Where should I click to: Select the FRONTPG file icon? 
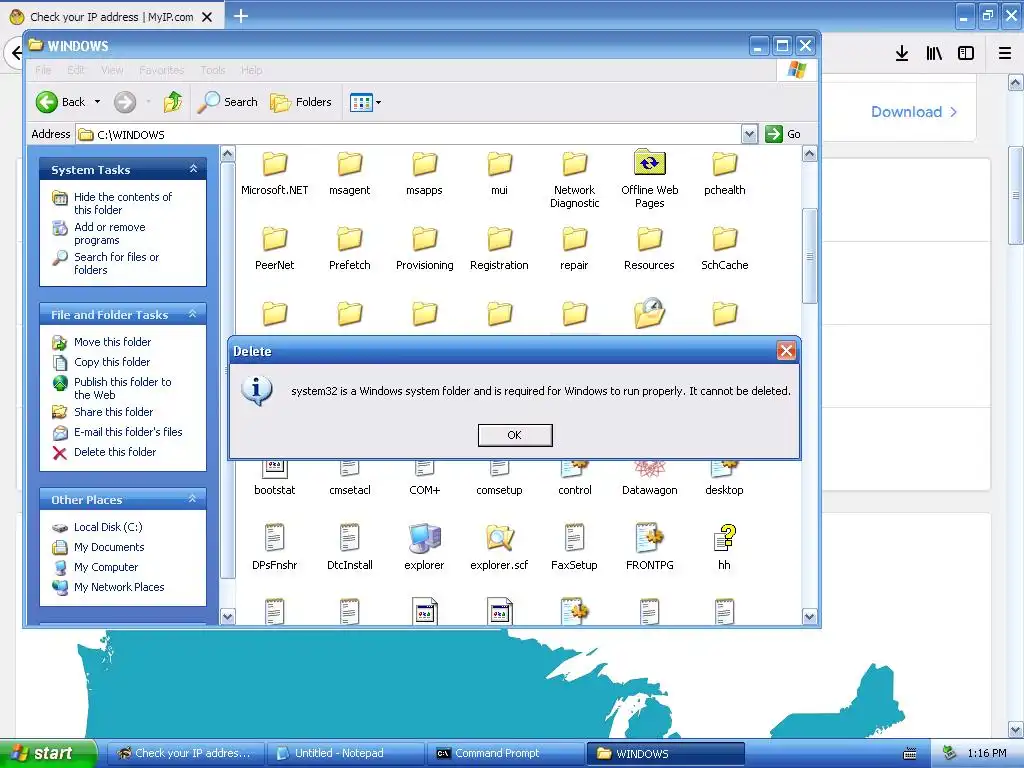click(650, 538)
